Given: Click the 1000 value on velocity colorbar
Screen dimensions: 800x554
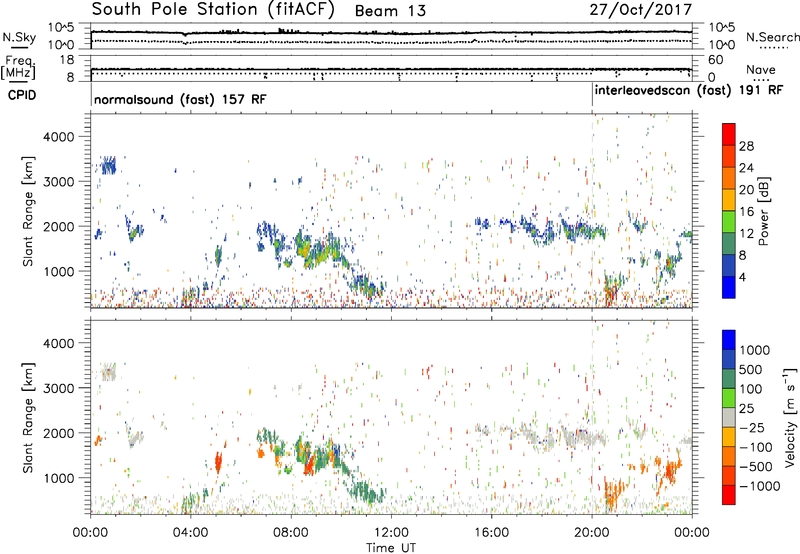Looking at the screenshot, I should (x=755, y=350).
